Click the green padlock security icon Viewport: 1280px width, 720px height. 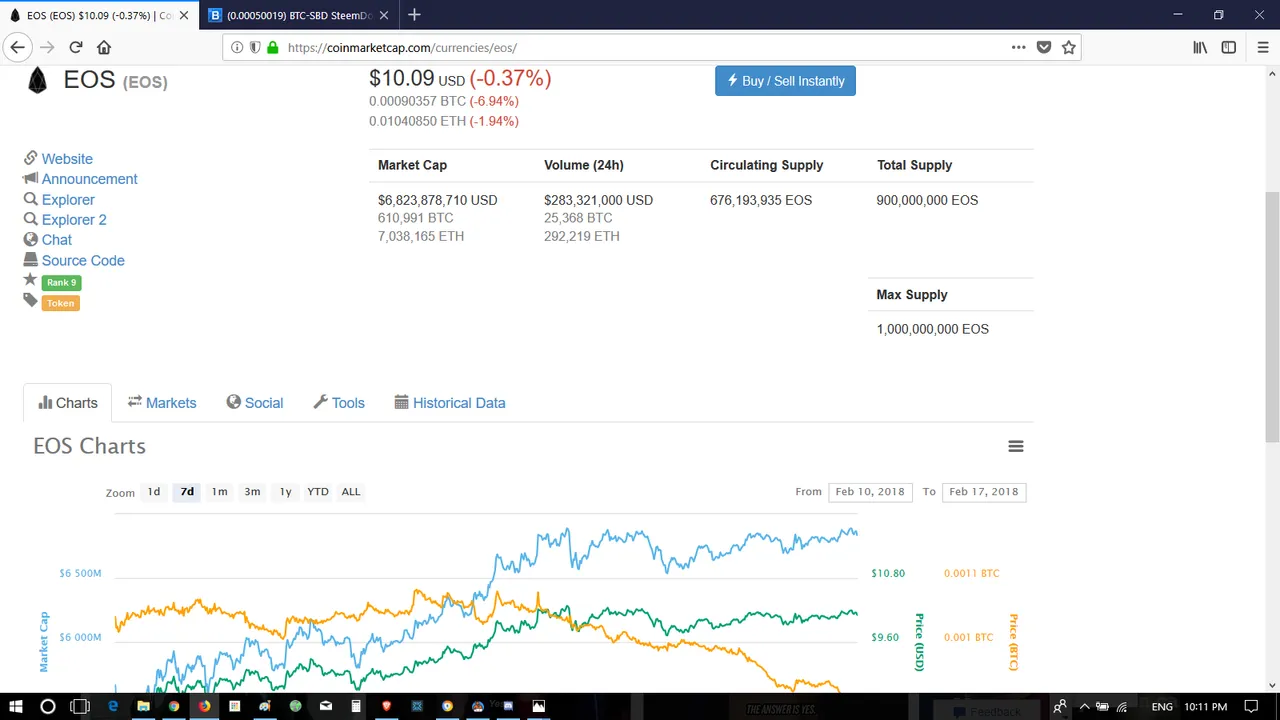[x=272, y=47]
